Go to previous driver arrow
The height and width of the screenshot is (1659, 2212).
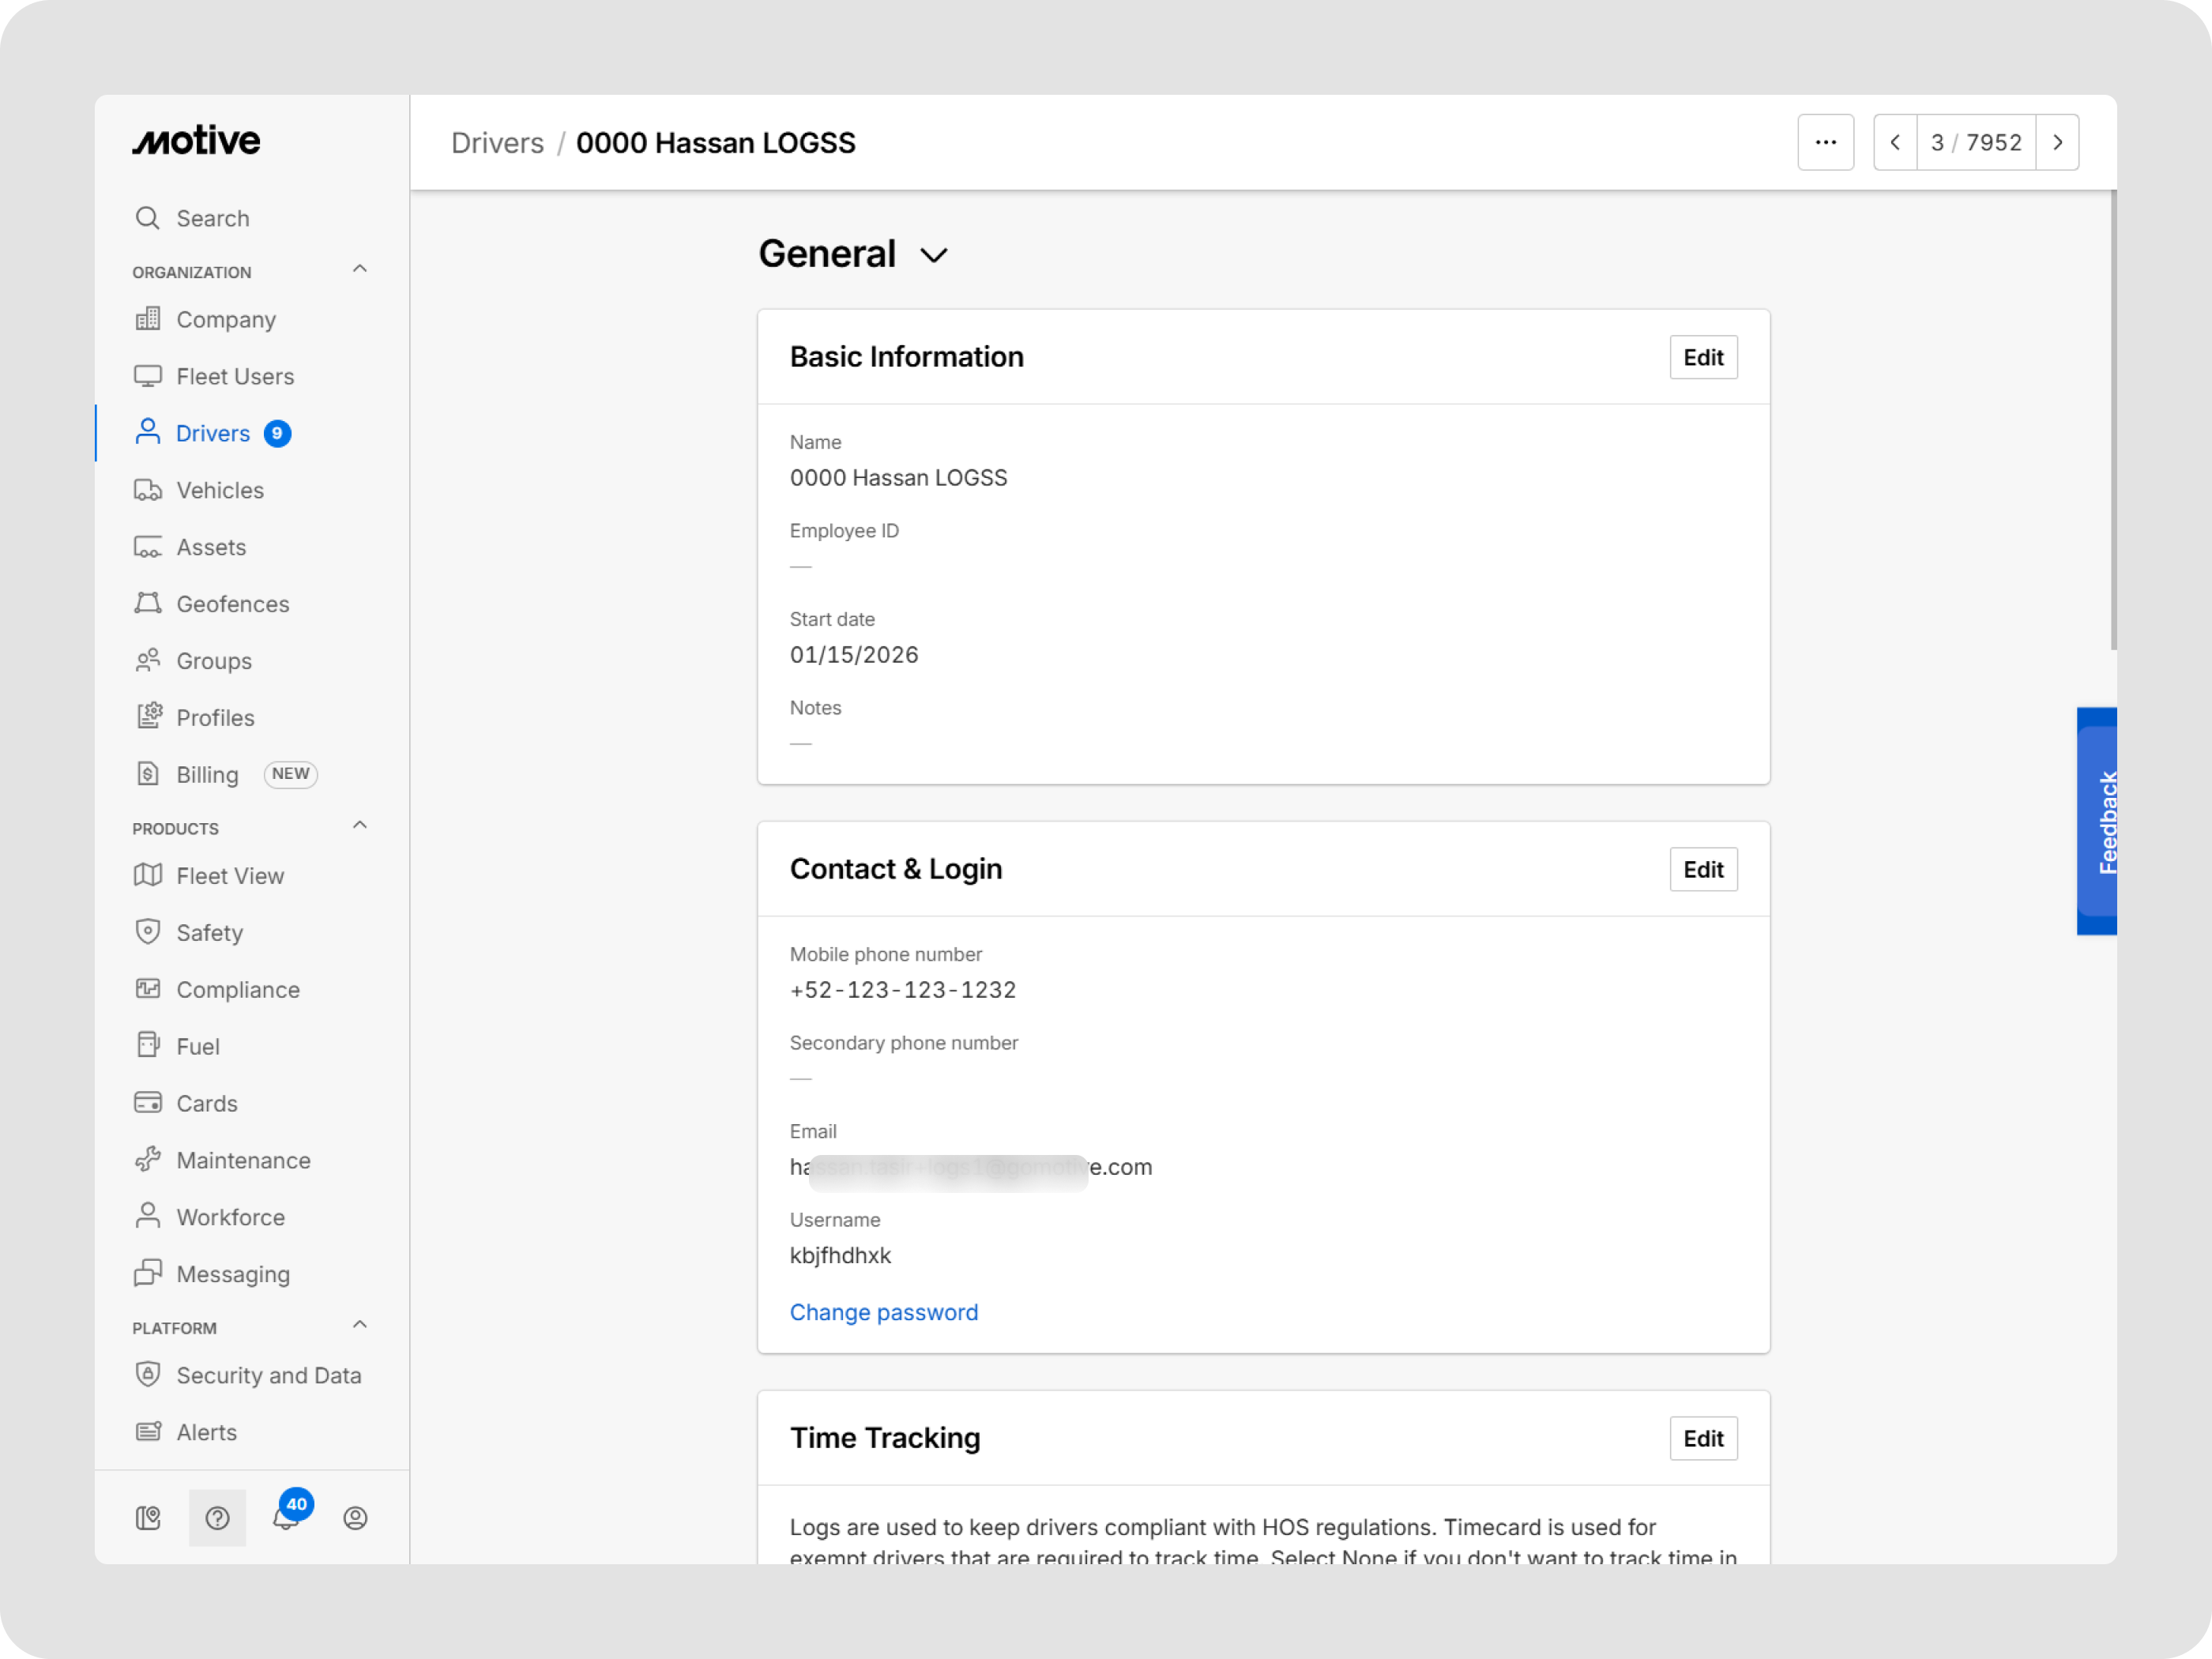click(x=1894, y=143)
